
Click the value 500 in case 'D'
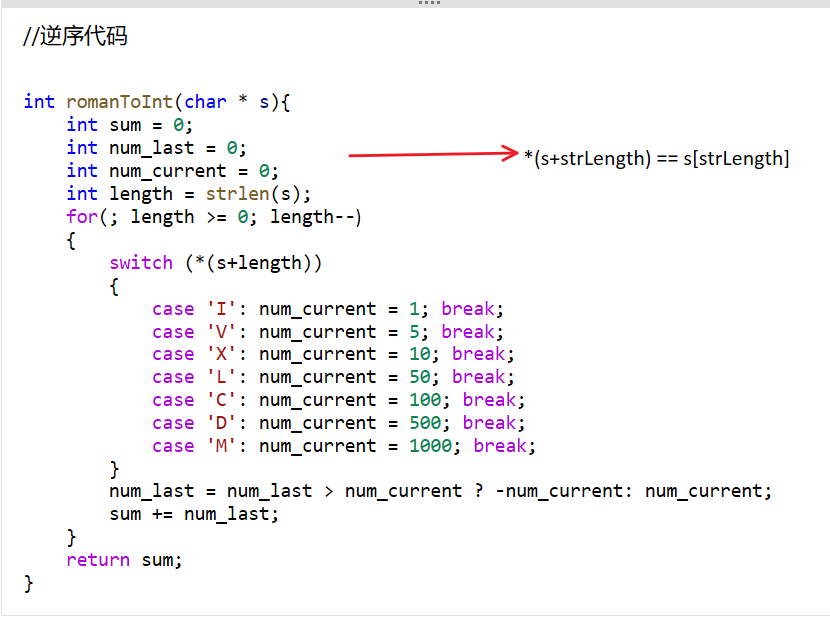[425, 422]
